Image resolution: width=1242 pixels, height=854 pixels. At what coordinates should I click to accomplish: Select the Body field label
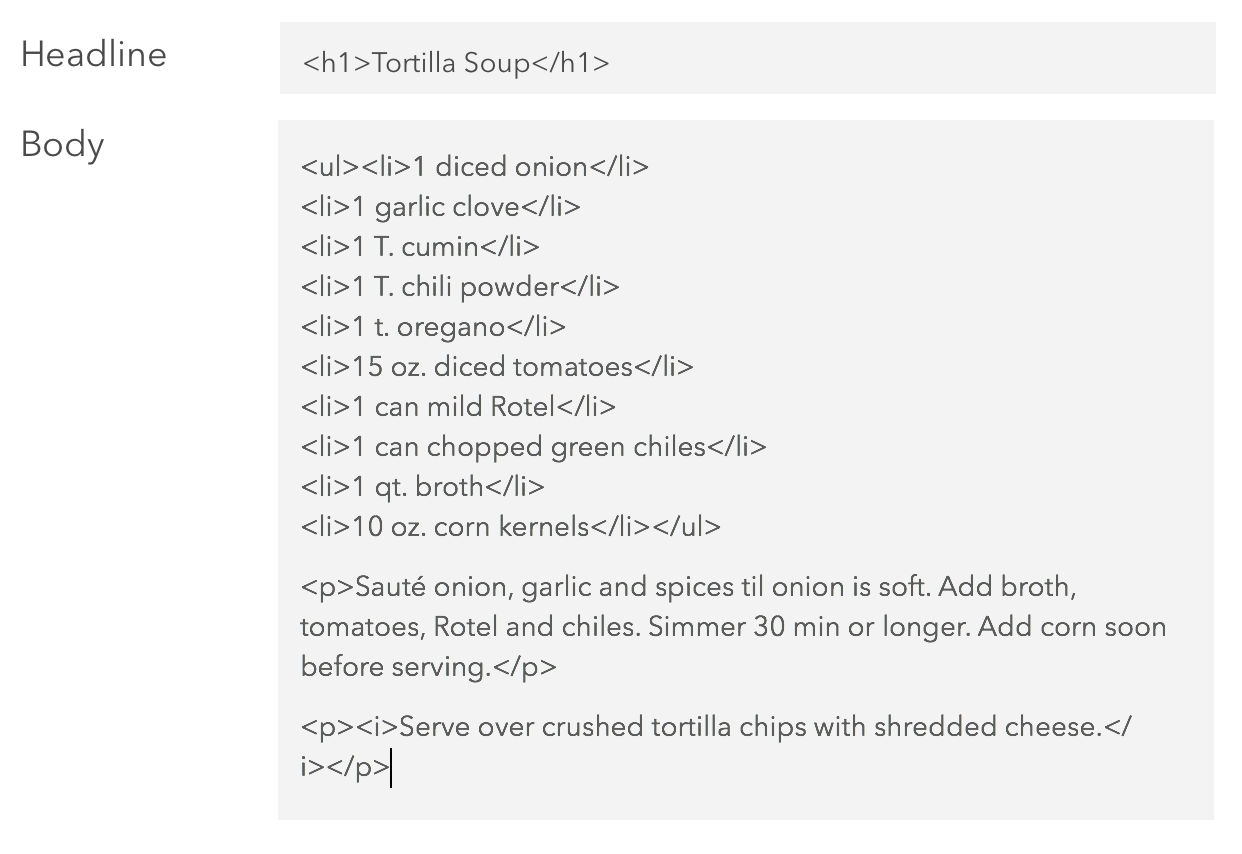point(62,145)
